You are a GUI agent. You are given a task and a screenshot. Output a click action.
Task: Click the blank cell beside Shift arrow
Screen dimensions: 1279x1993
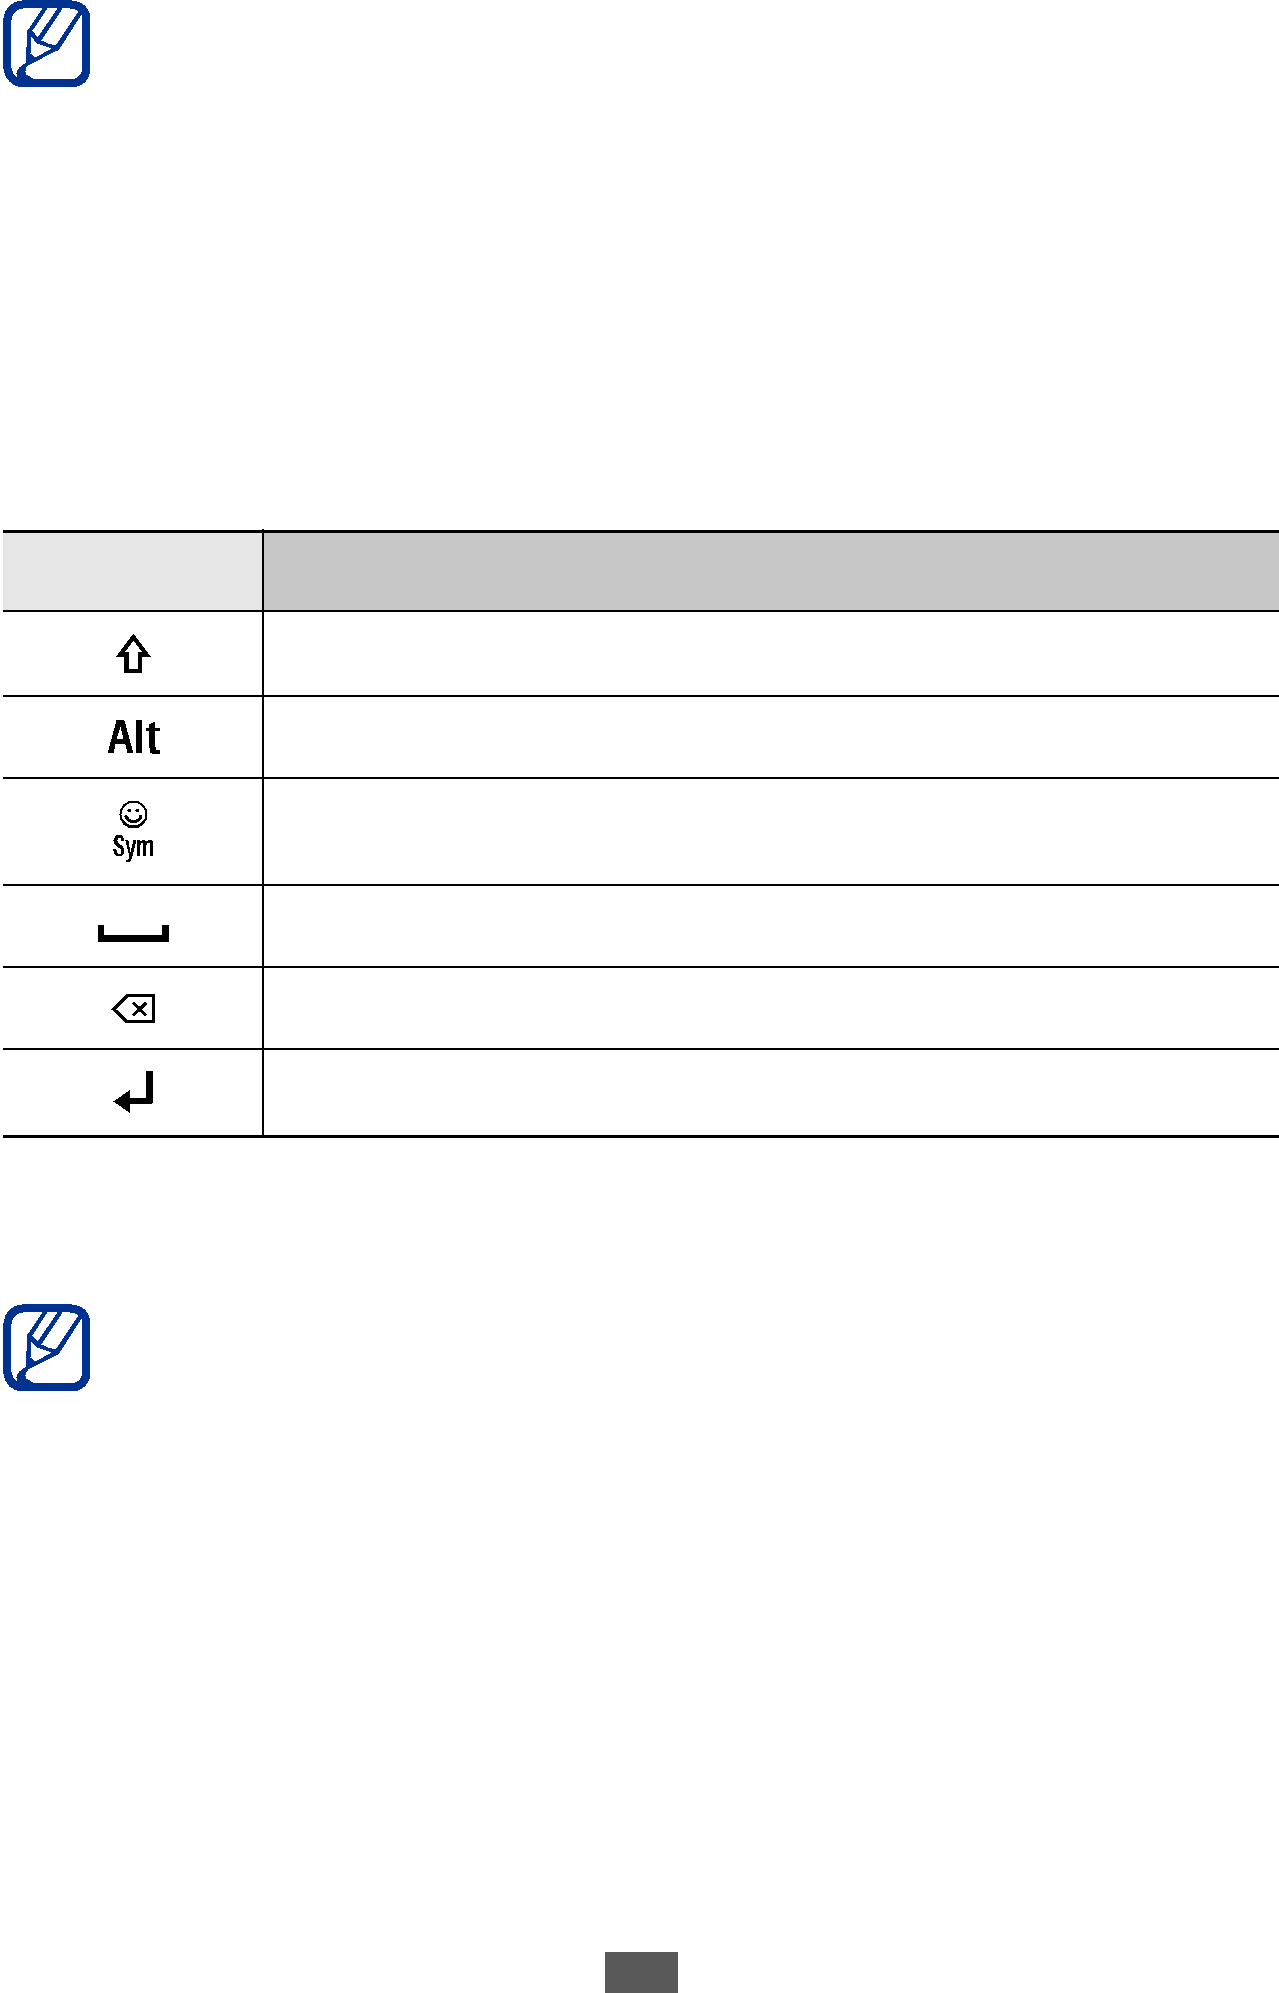[x=771, y=654]
